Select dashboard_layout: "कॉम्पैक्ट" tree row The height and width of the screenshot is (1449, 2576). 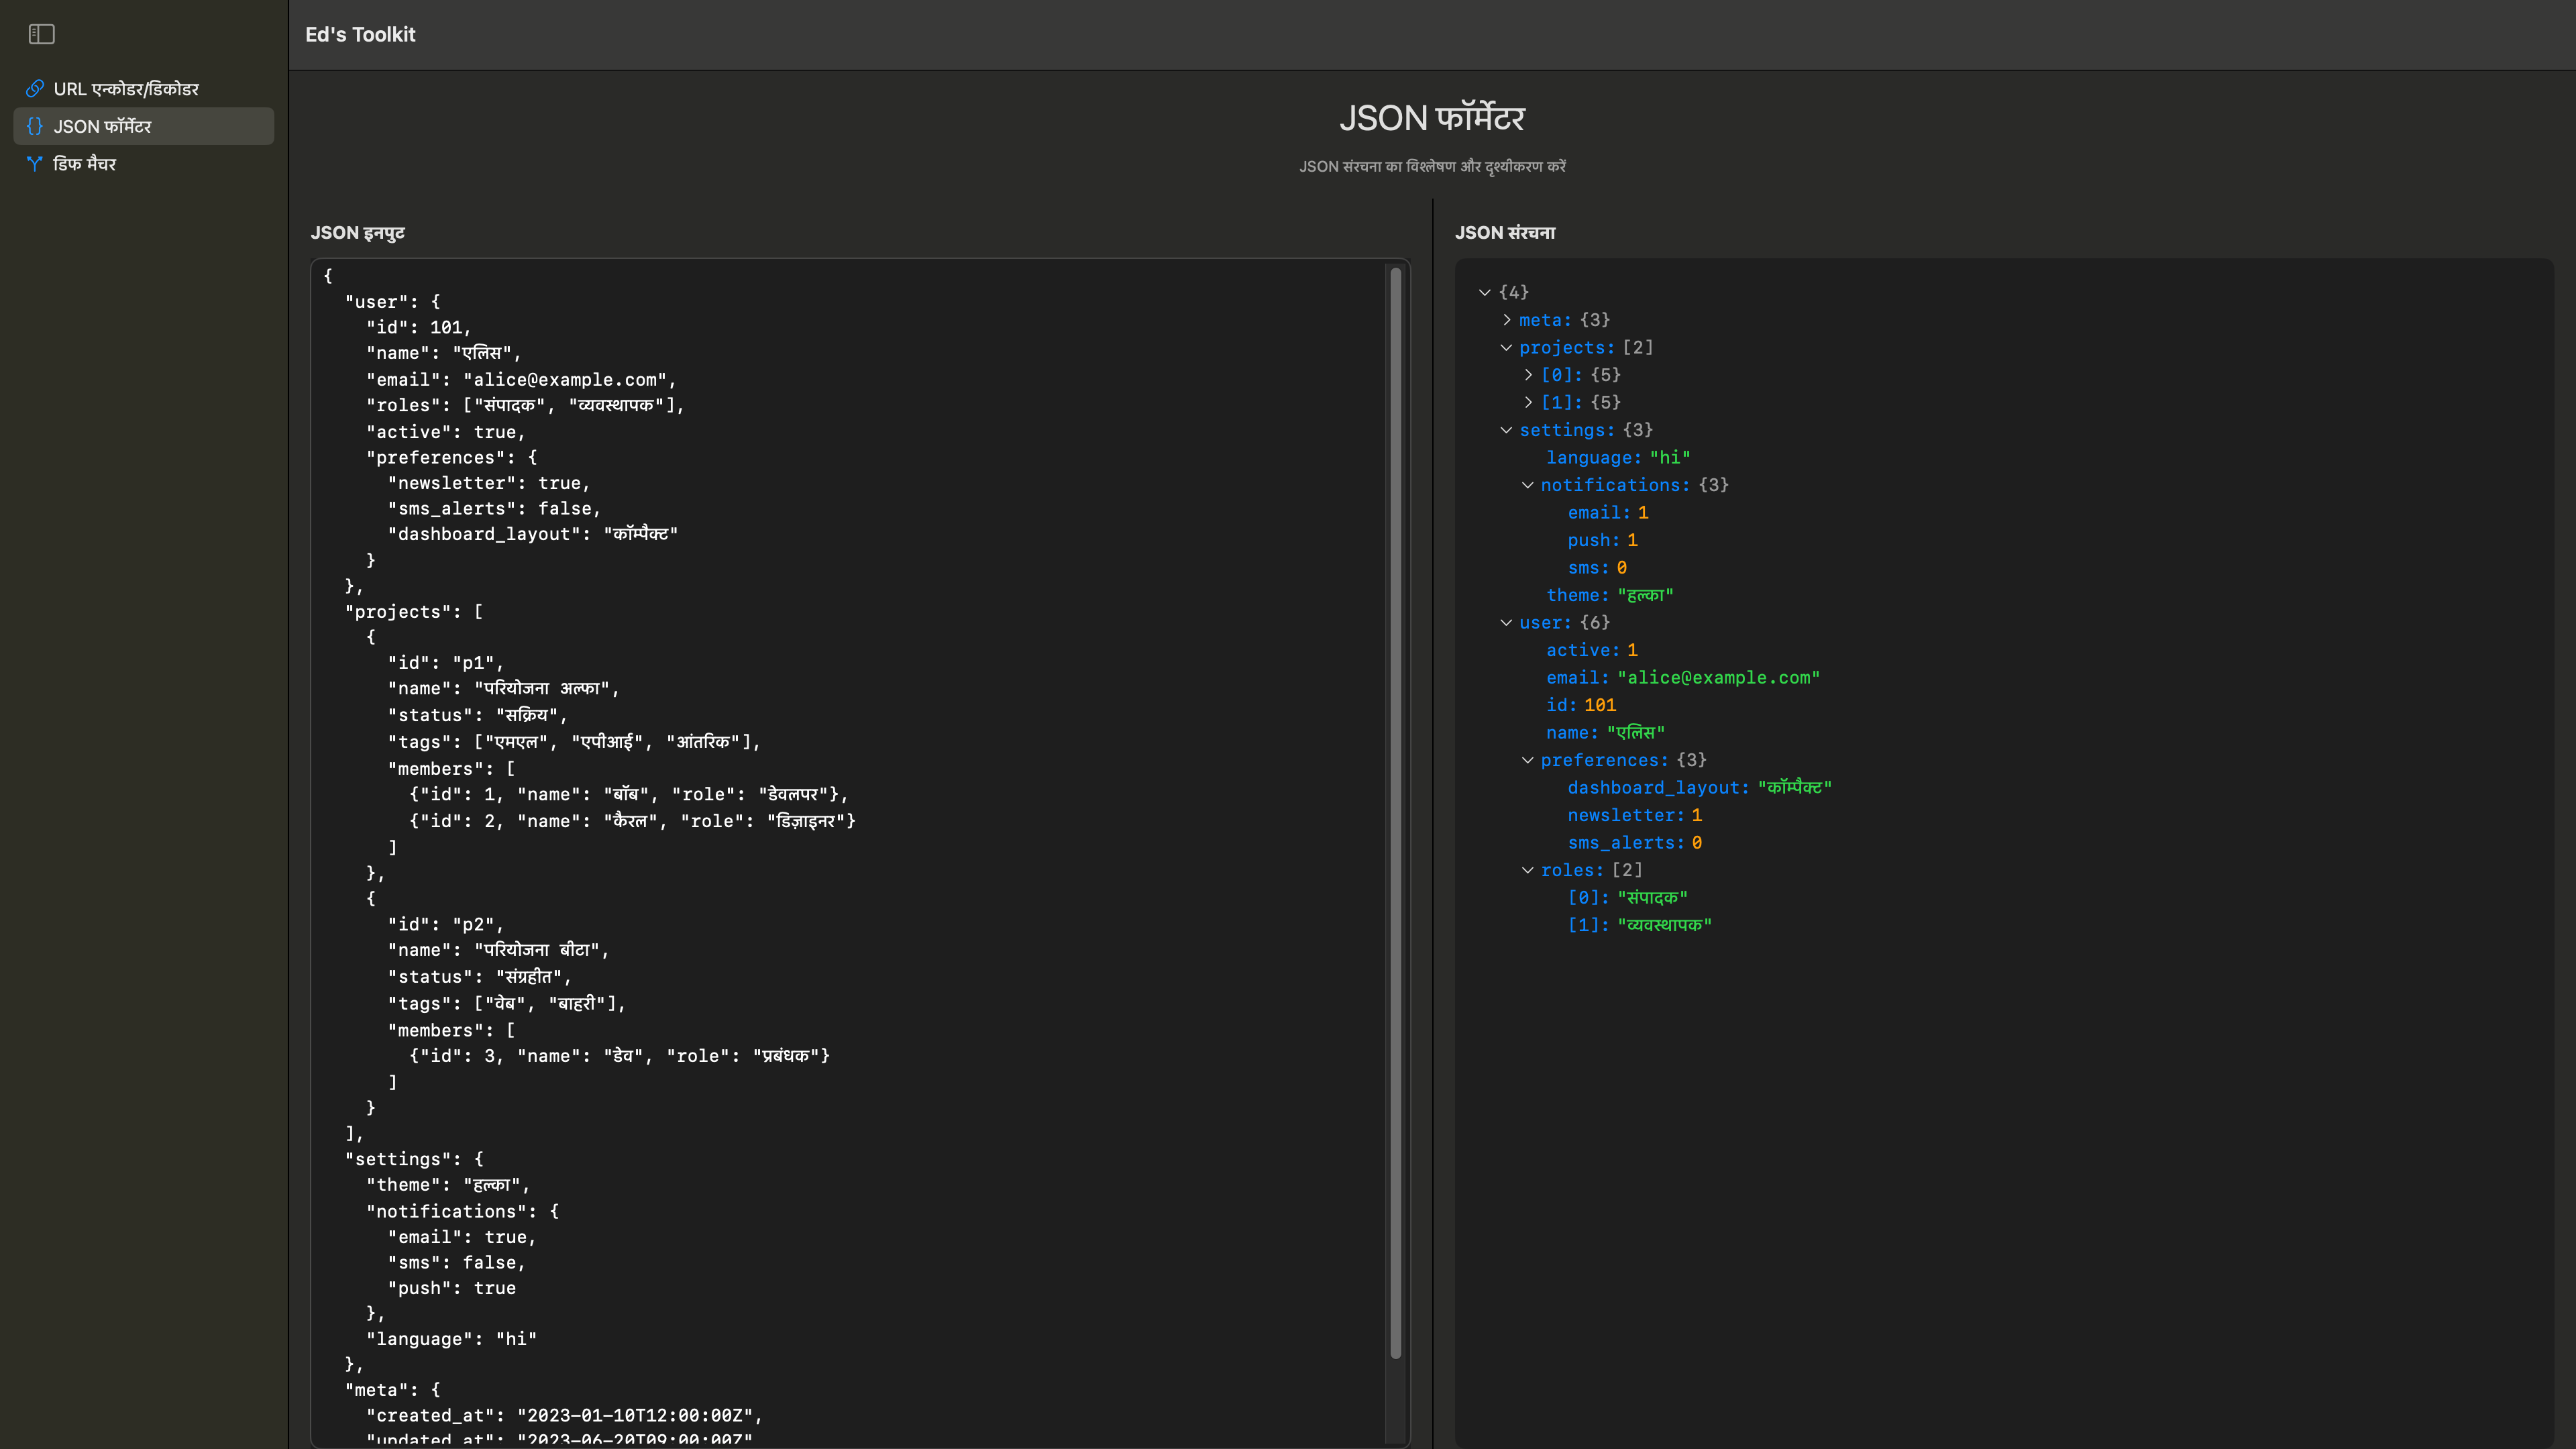pyautogui.click(x=1699, y=787)
